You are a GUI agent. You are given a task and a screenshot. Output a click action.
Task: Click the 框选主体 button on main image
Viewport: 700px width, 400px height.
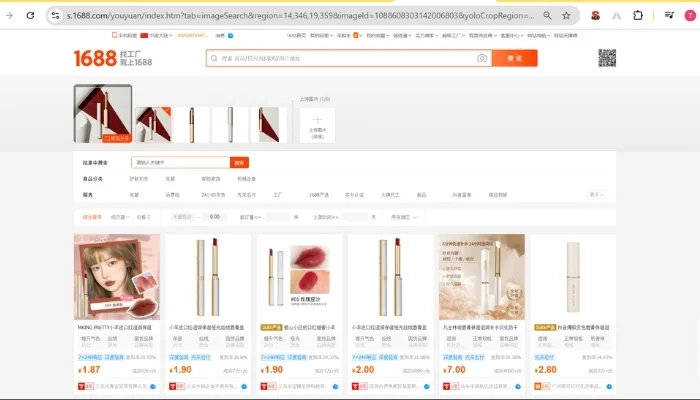[x=117, y=138]
